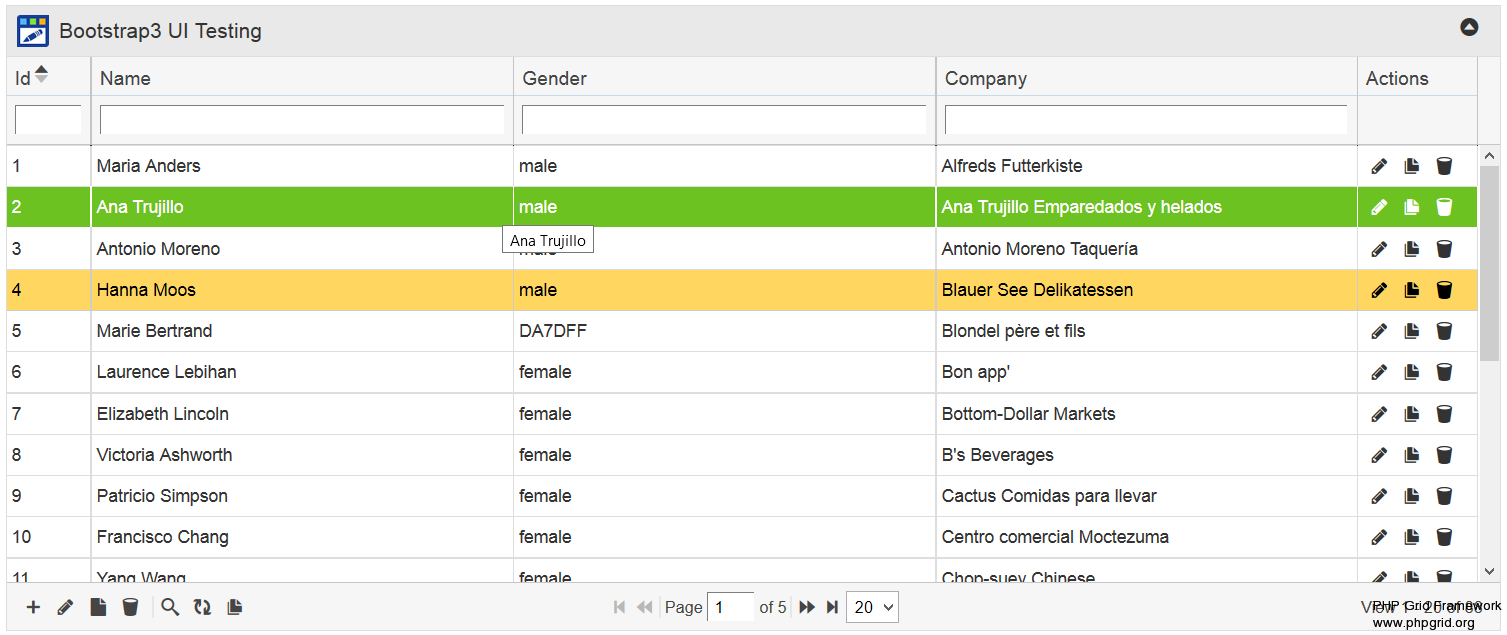Image resolution: width=1507 pixels, height=635 pixels.
Task: Edit the Maria Anders row via pencil icon
Action: click(1379, 166)
